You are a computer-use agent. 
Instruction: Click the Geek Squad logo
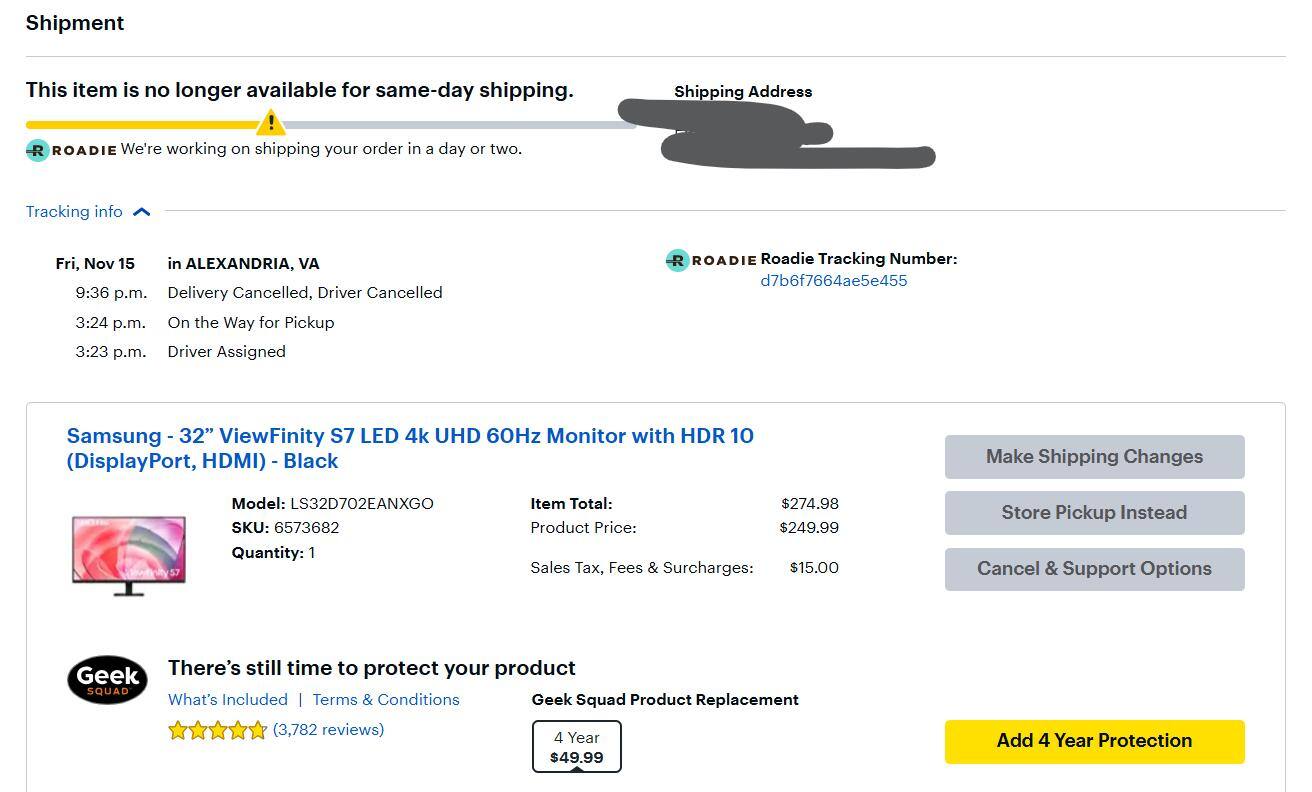click(107, 680)
